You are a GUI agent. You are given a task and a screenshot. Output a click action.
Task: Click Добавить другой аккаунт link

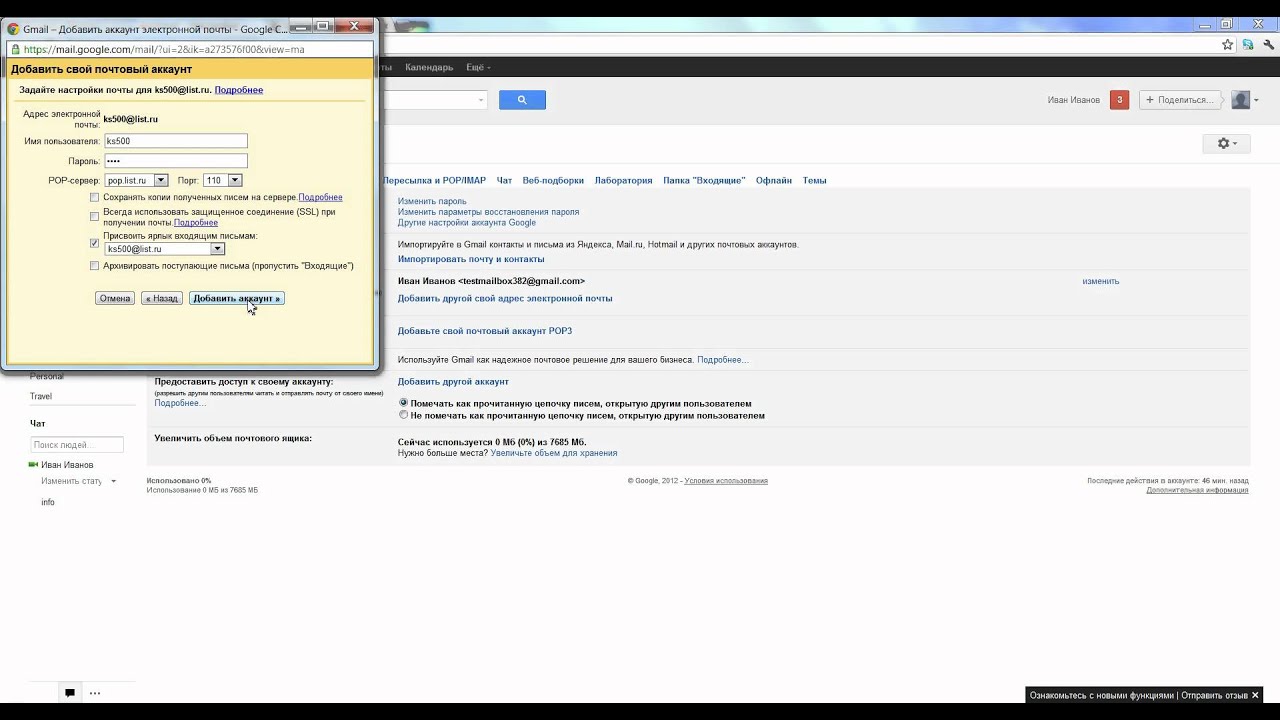(x=453, y=381)
